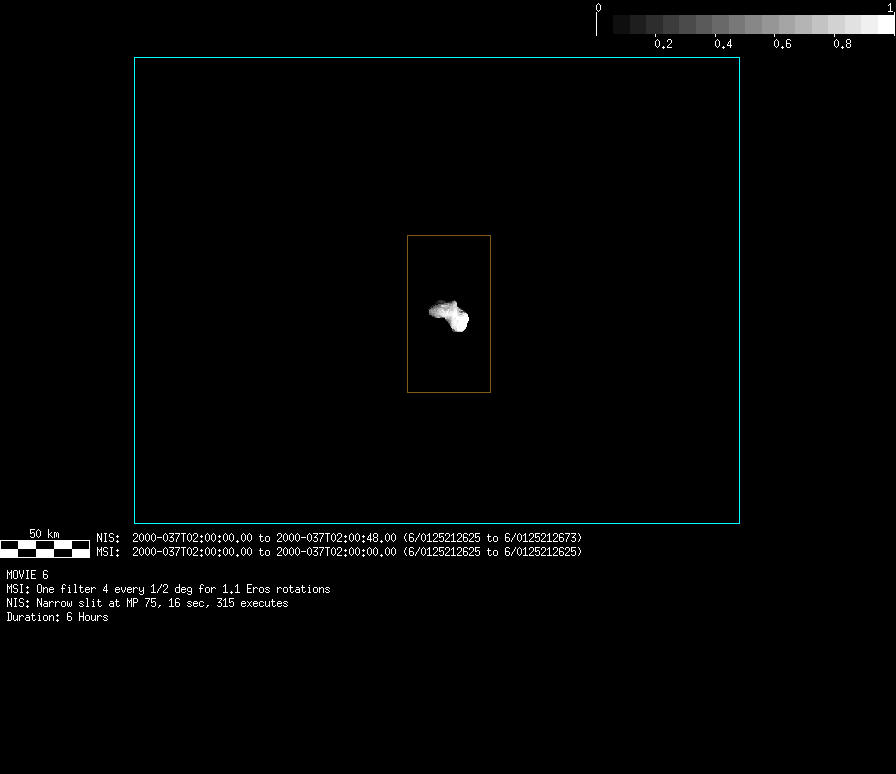Click the white end of grayscale bar
This screenshot has width=896, height=774.
884,24
